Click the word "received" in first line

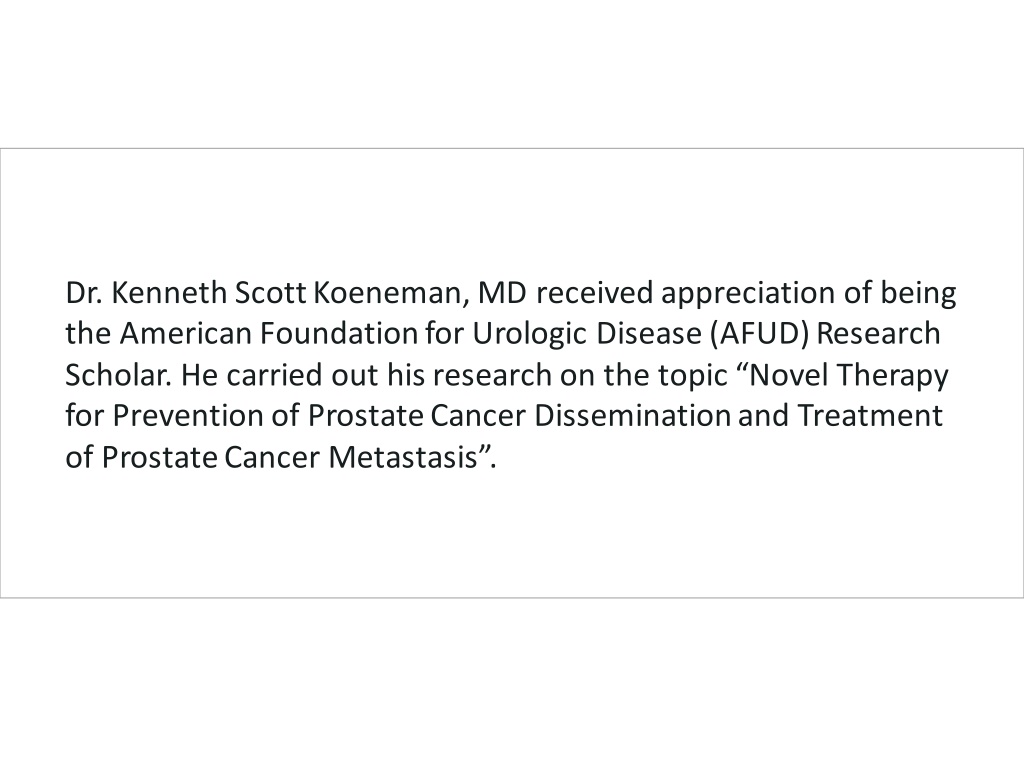[594, 293]
